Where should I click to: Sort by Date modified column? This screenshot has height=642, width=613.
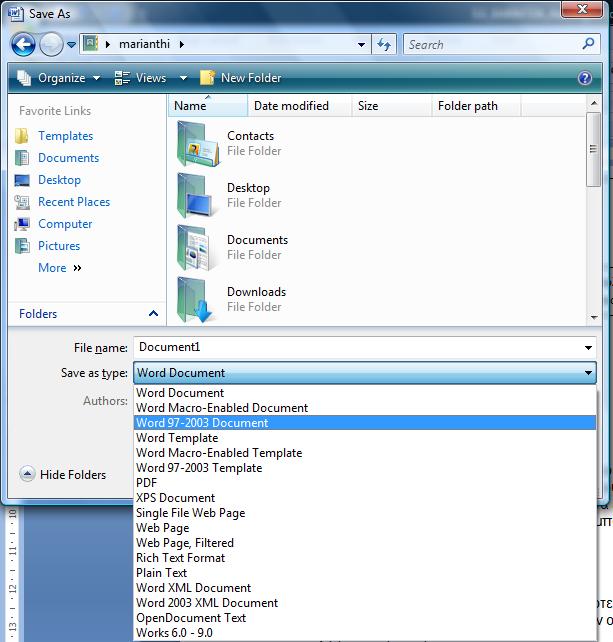[x=300, y=106]
